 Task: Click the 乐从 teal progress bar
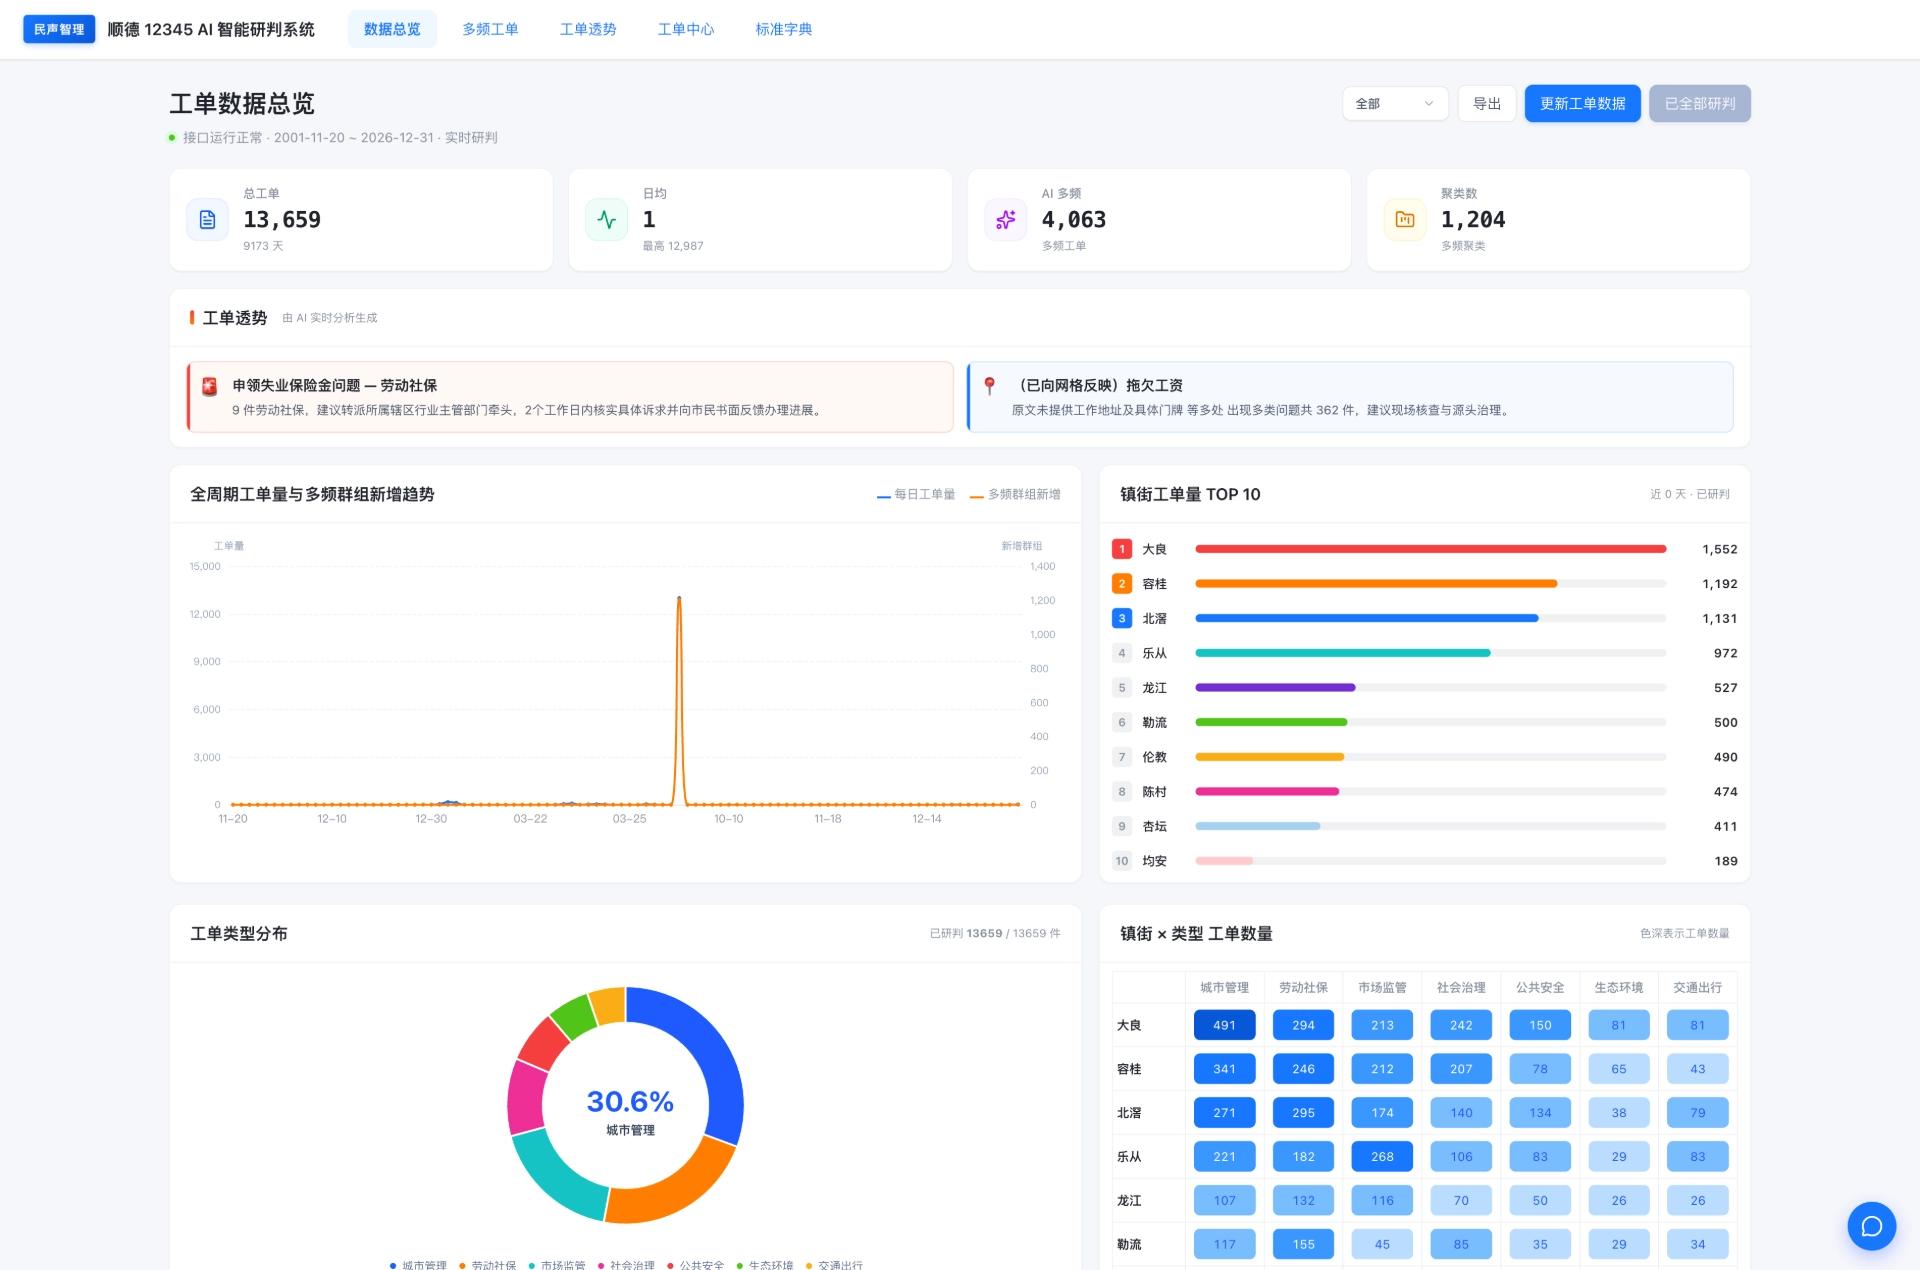click(1343, 653)
